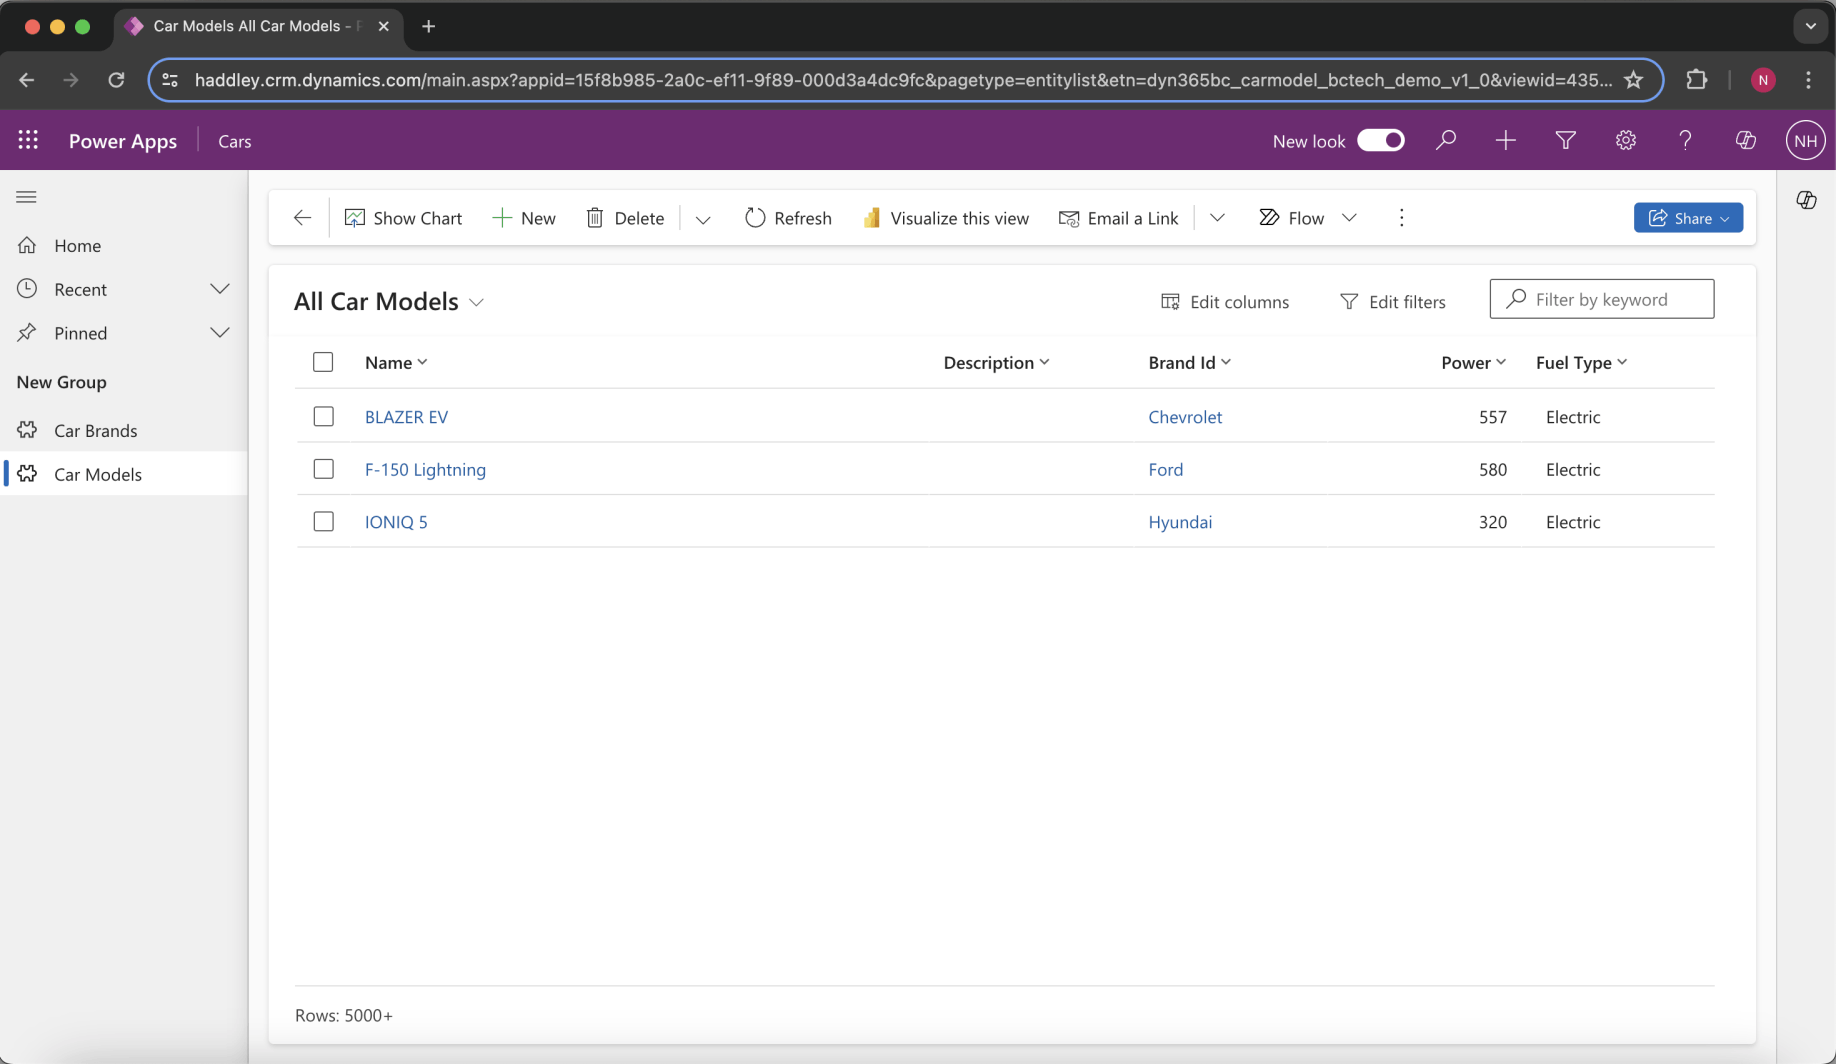Open the F-150 Lightning record
Image resolution: width=1836 pixels, height=1064 pixels.
(425, 469)
